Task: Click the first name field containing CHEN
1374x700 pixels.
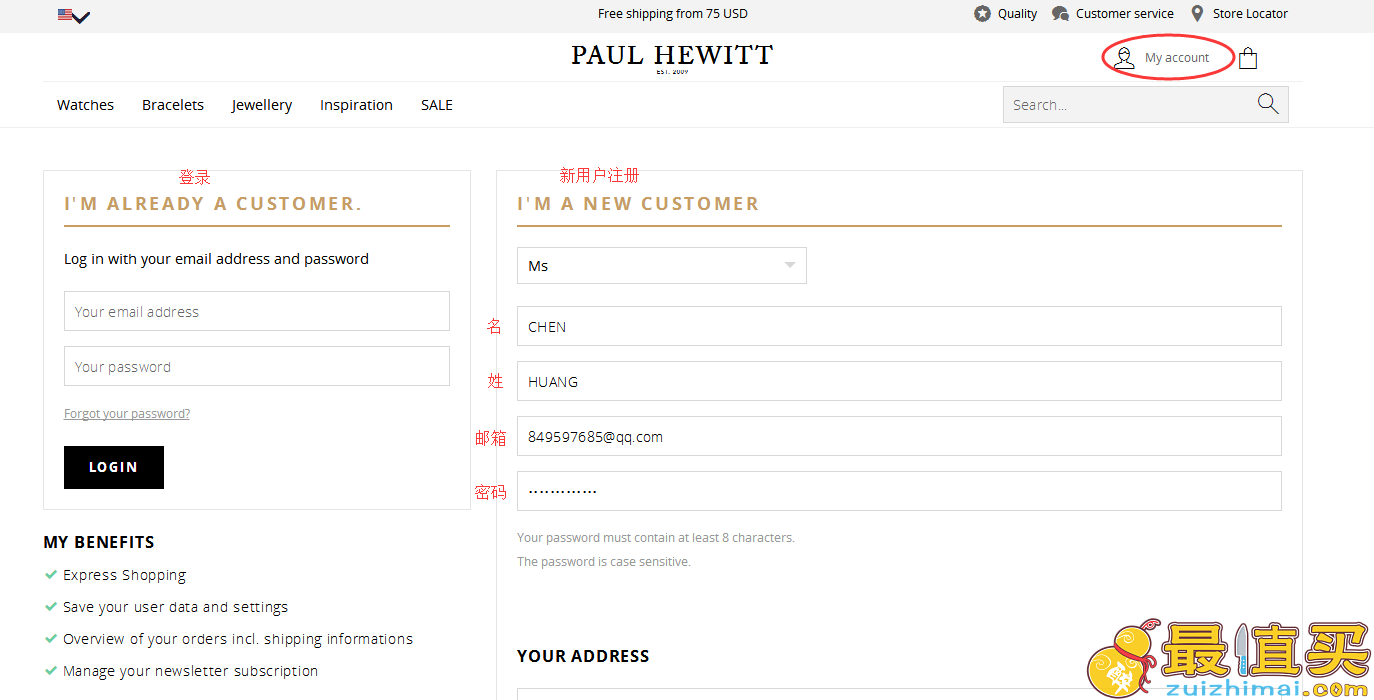Action: 899,326
